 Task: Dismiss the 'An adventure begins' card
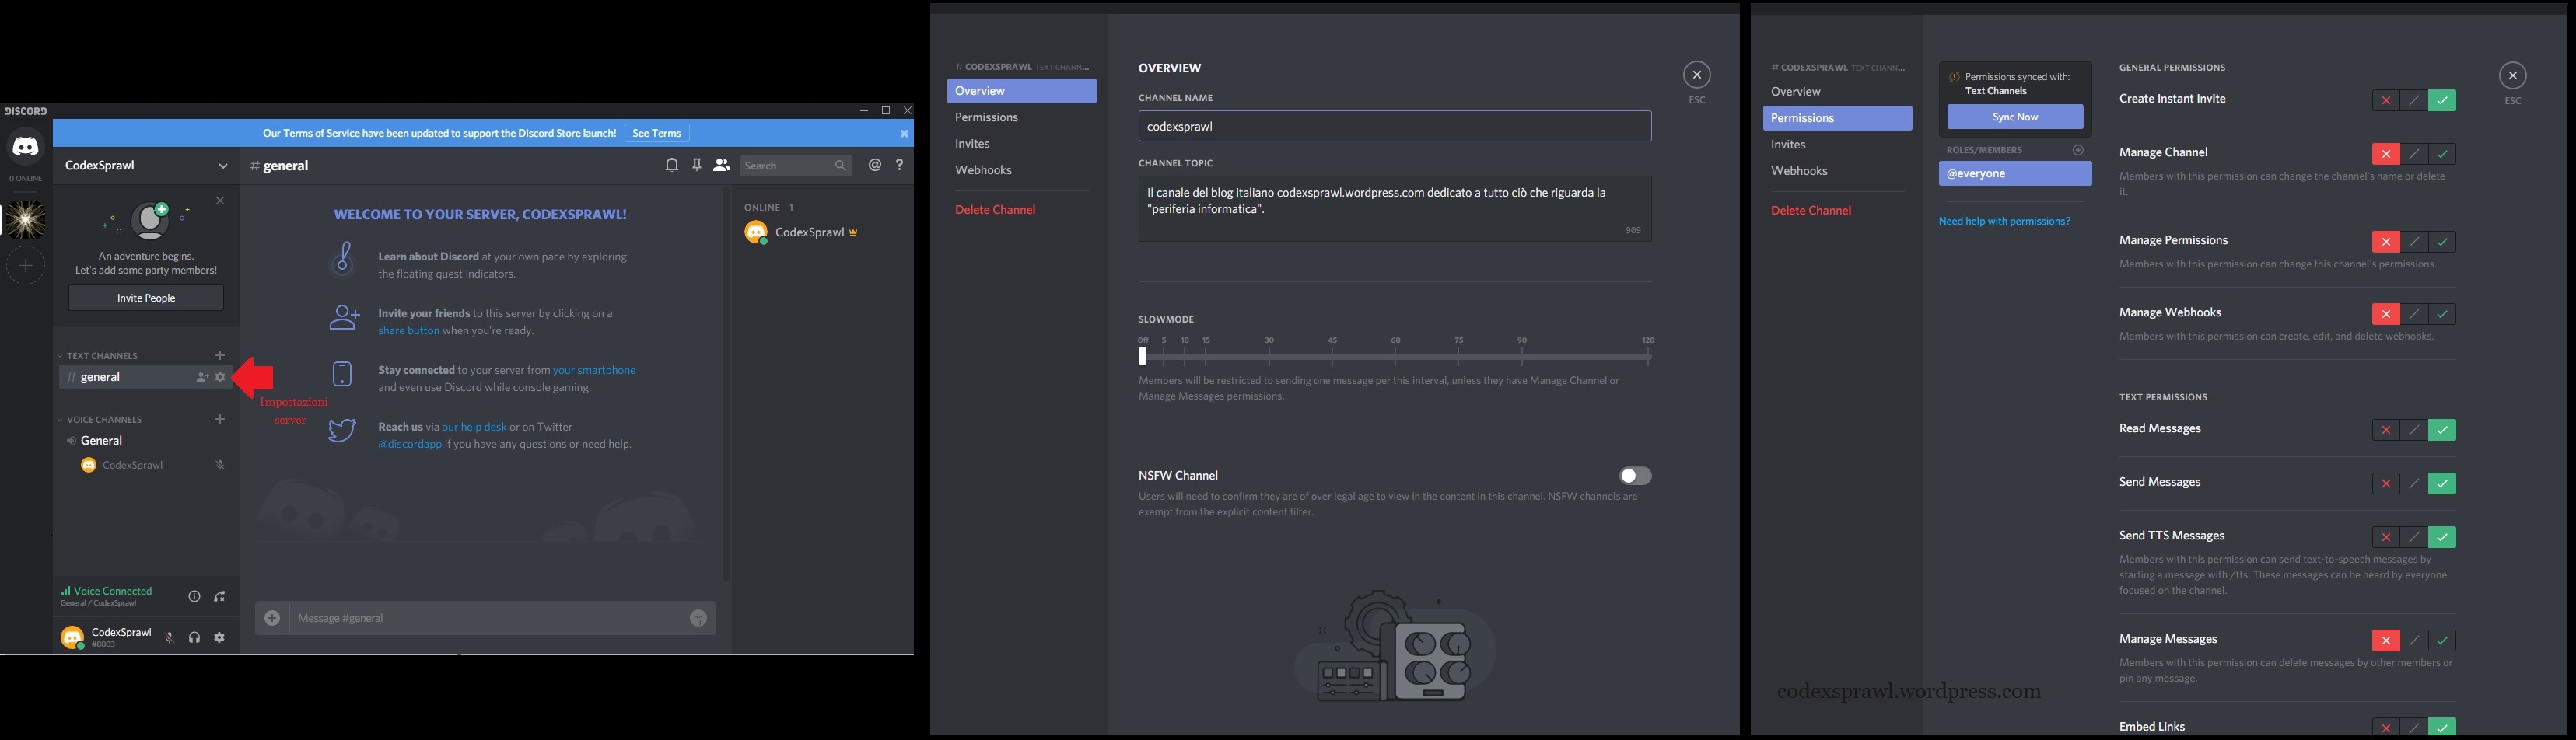tap(220, 201)
